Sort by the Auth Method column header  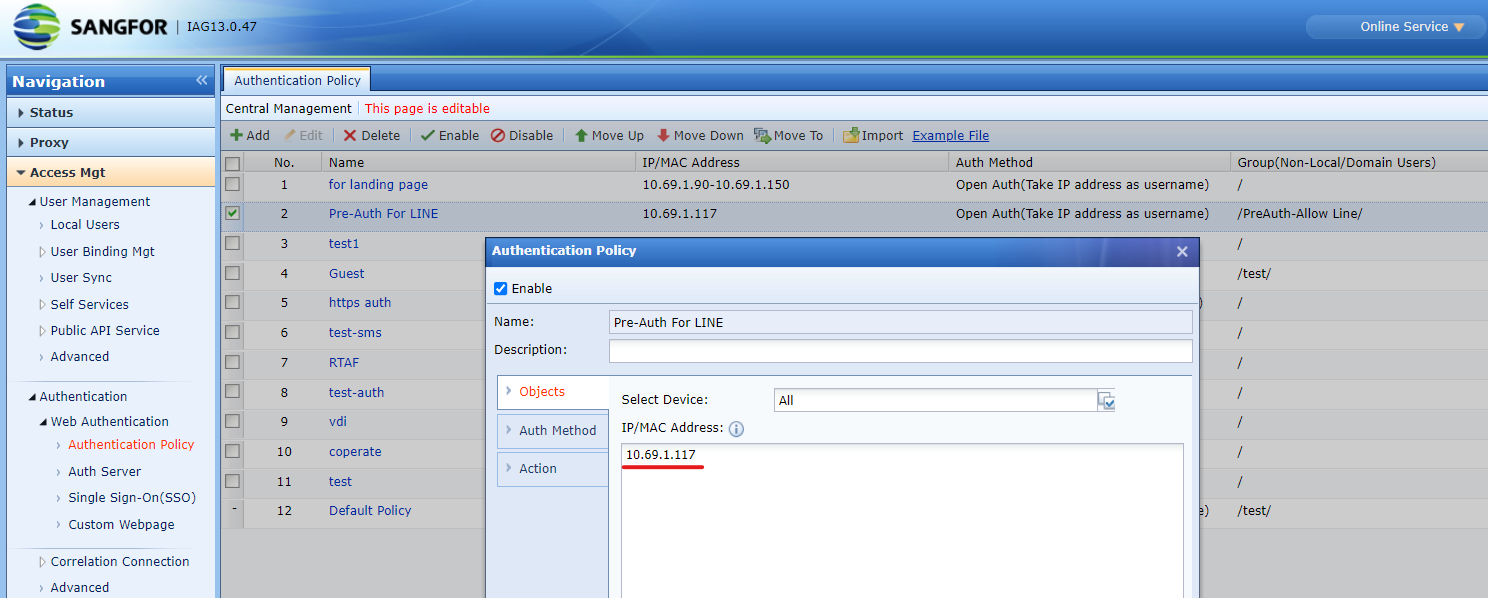(x=1090, y=163)
